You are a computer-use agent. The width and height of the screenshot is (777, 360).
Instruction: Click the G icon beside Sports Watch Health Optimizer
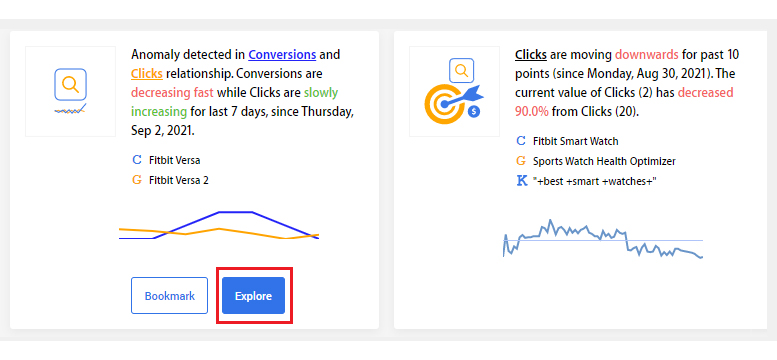point(521,161)
